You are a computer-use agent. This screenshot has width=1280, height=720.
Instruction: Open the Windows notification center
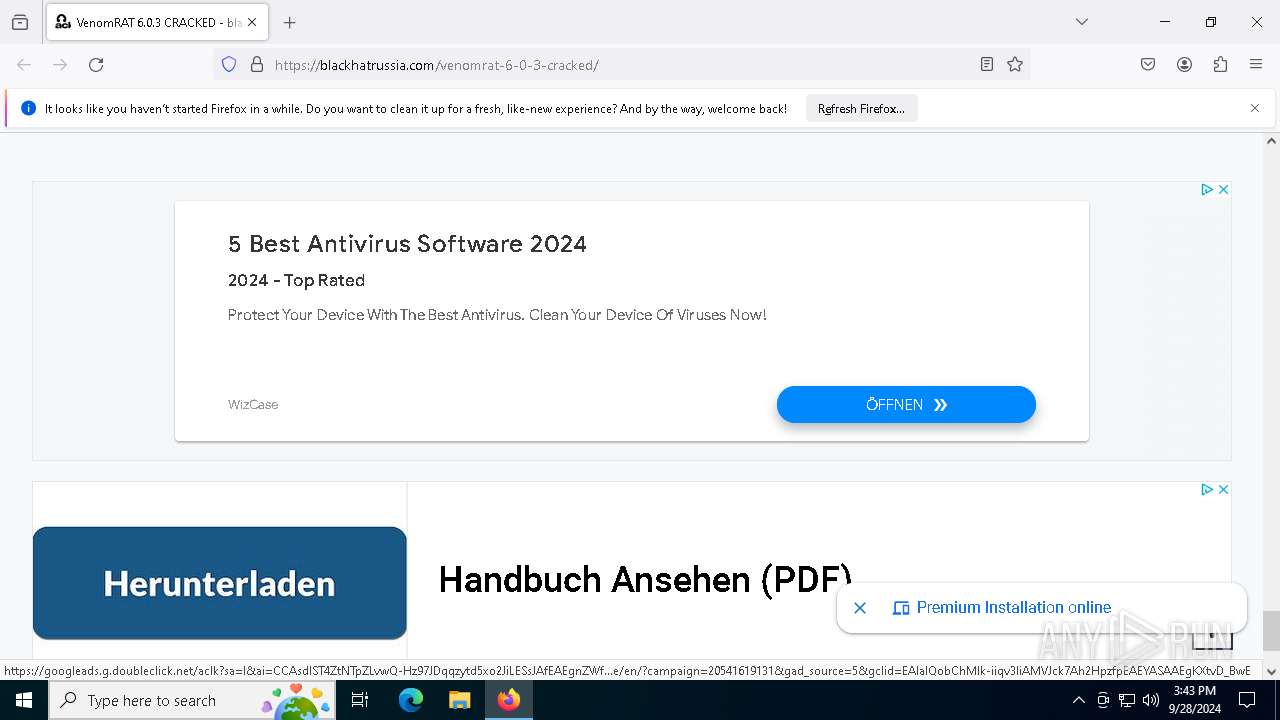point(1247,700)
